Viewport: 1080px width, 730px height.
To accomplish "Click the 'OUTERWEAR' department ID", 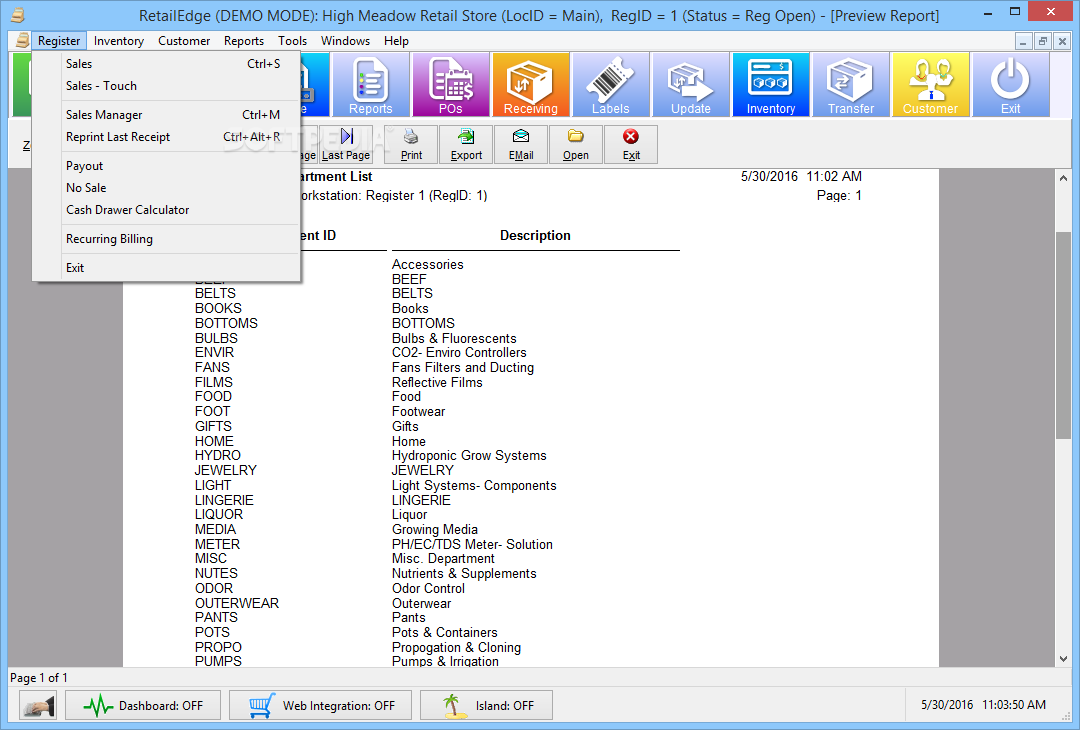I will pos(237,603).
